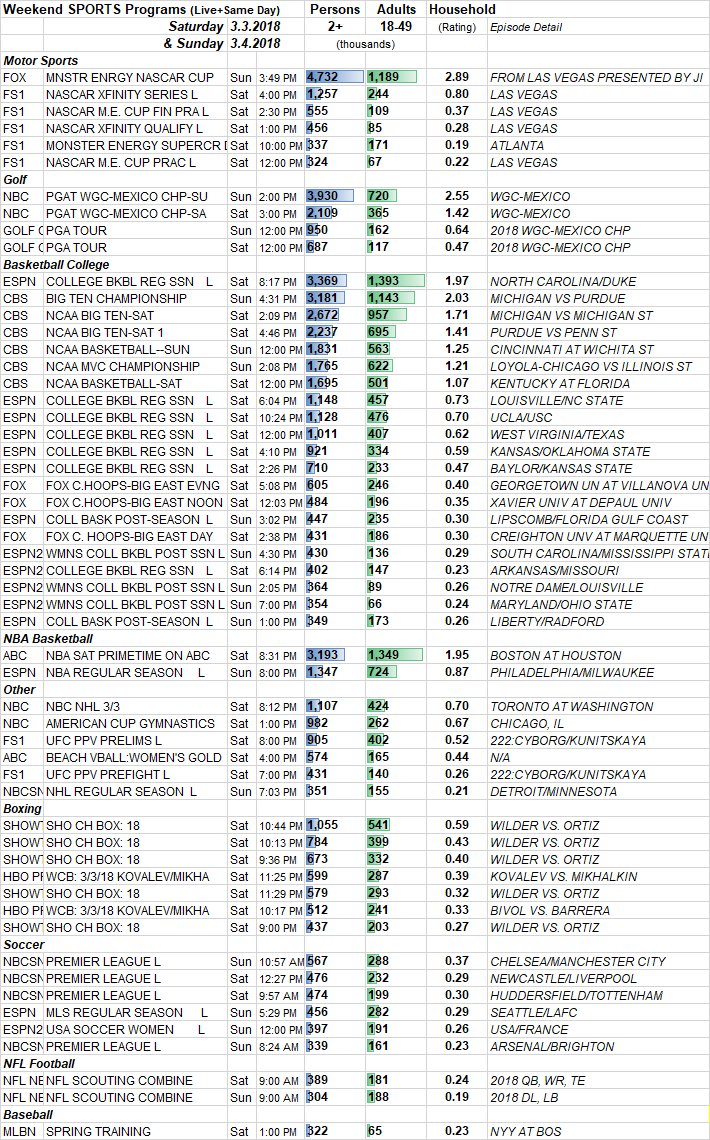Click the 'Soccer' section heading

click(x=24, y=944)
